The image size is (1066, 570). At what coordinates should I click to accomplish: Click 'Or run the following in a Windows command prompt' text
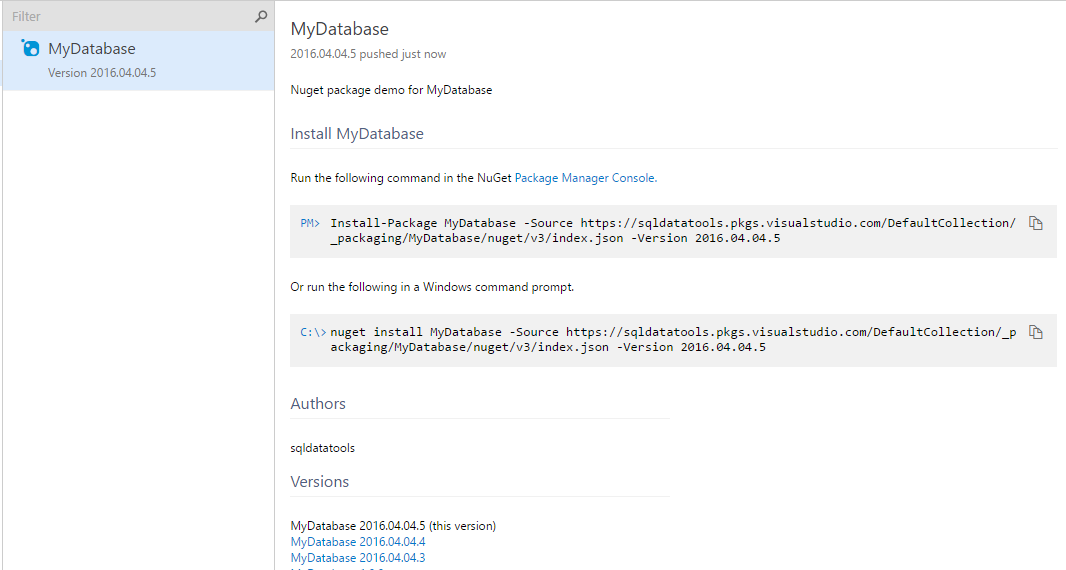(432, 287)
